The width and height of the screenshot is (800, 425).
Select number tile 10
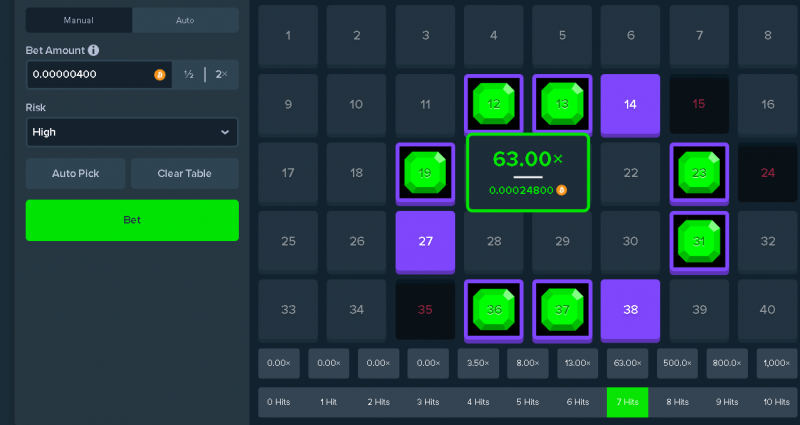point(356,105)
